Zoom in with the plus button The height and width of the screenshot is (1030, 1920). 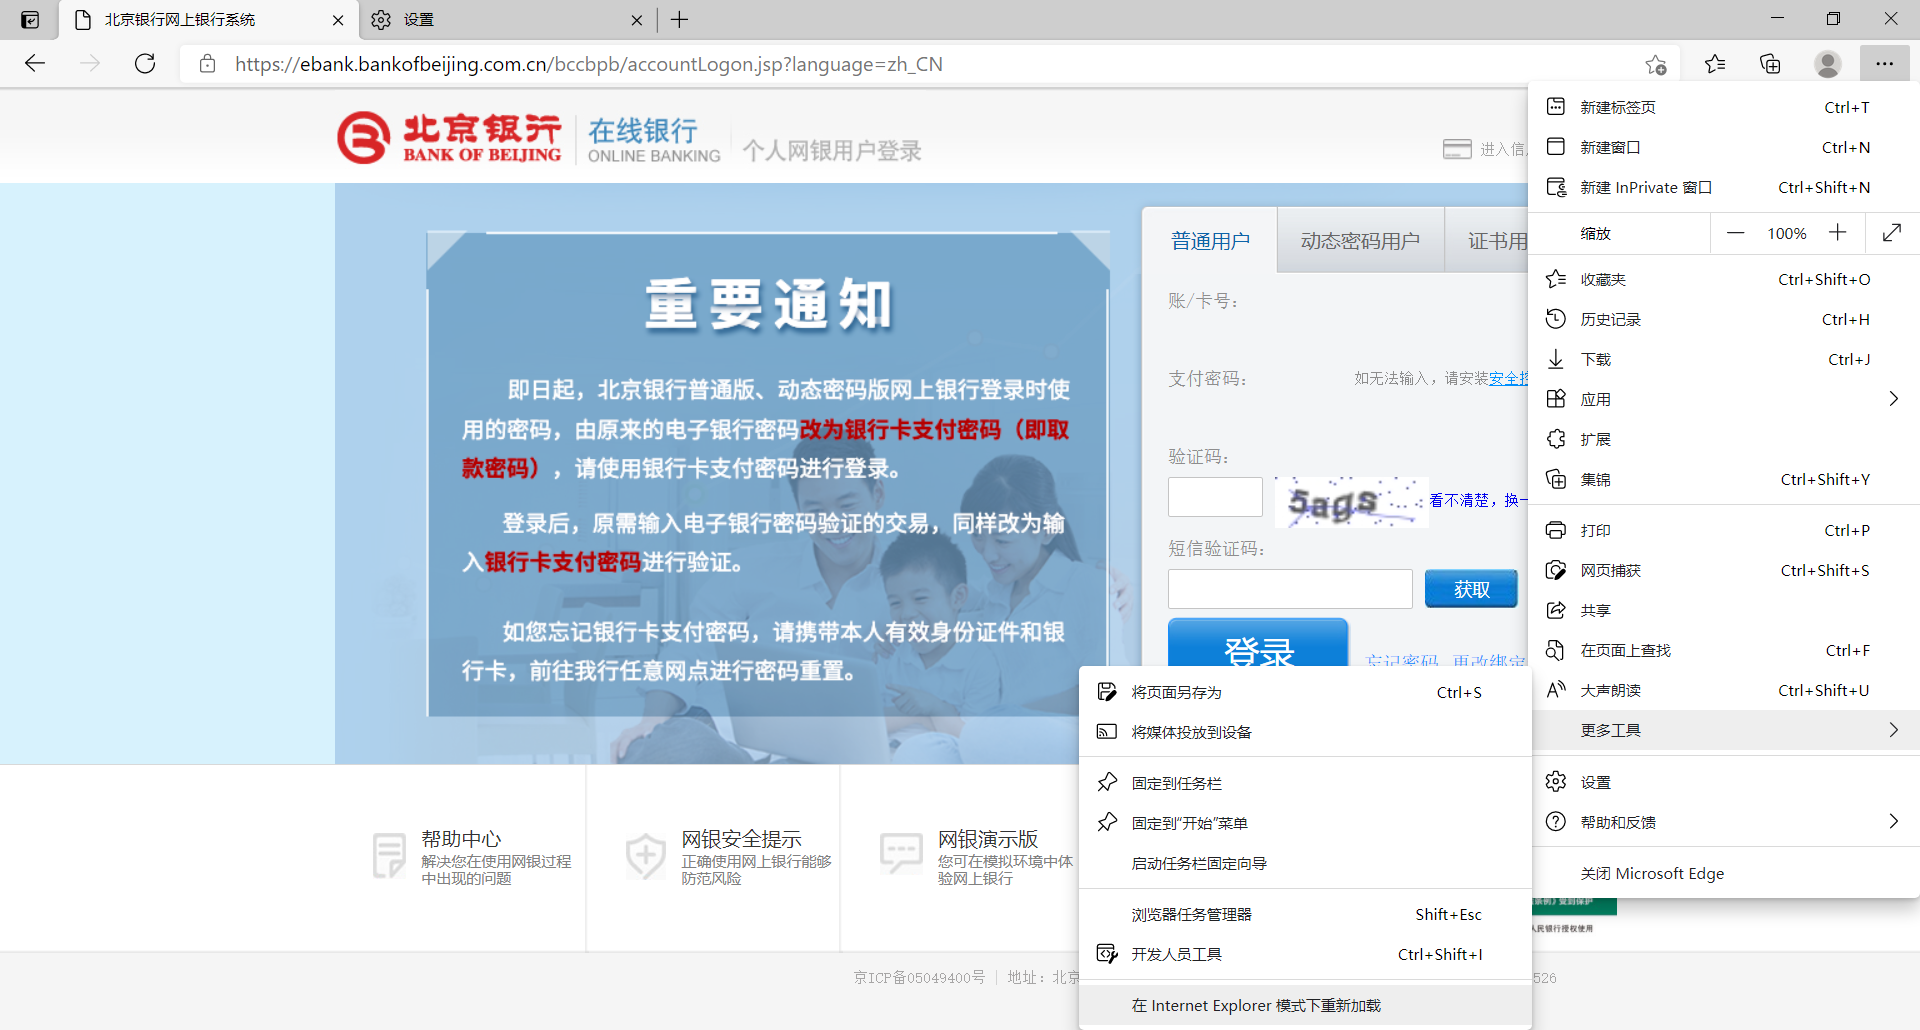(1838, 233)
